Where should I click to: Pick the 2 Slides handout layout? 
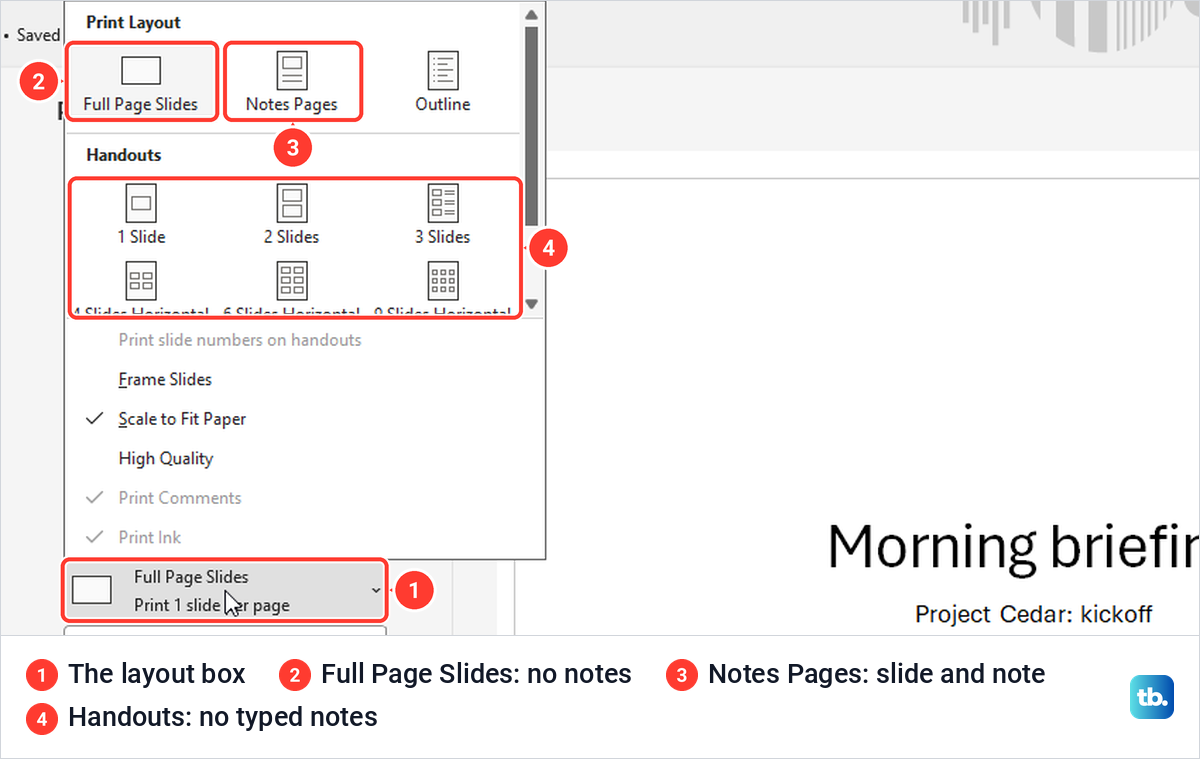click(x=292, y=214)
